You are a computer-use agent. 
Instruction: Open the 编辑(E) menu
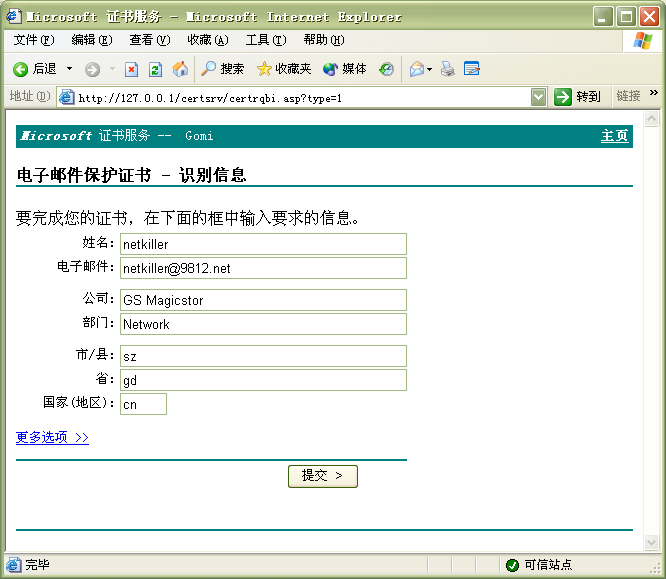pyautogui.click(x=92, y=40)
